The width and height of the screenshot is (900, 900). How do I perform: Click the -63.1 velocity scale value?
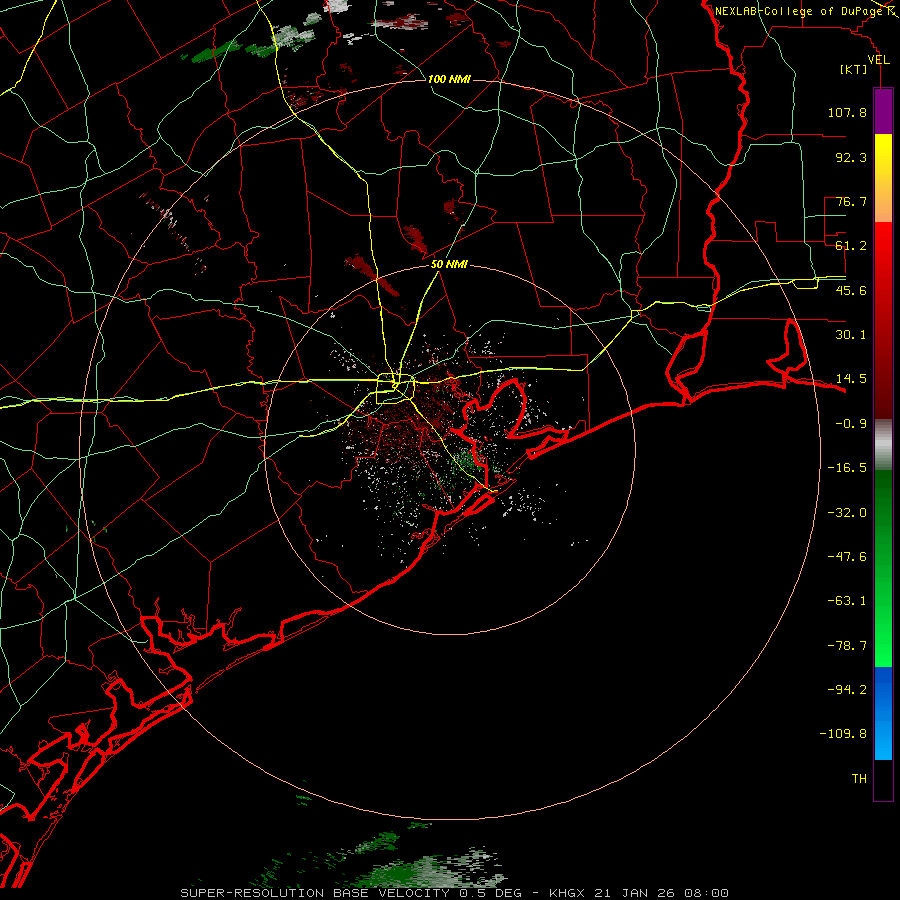tap(847, 601)
